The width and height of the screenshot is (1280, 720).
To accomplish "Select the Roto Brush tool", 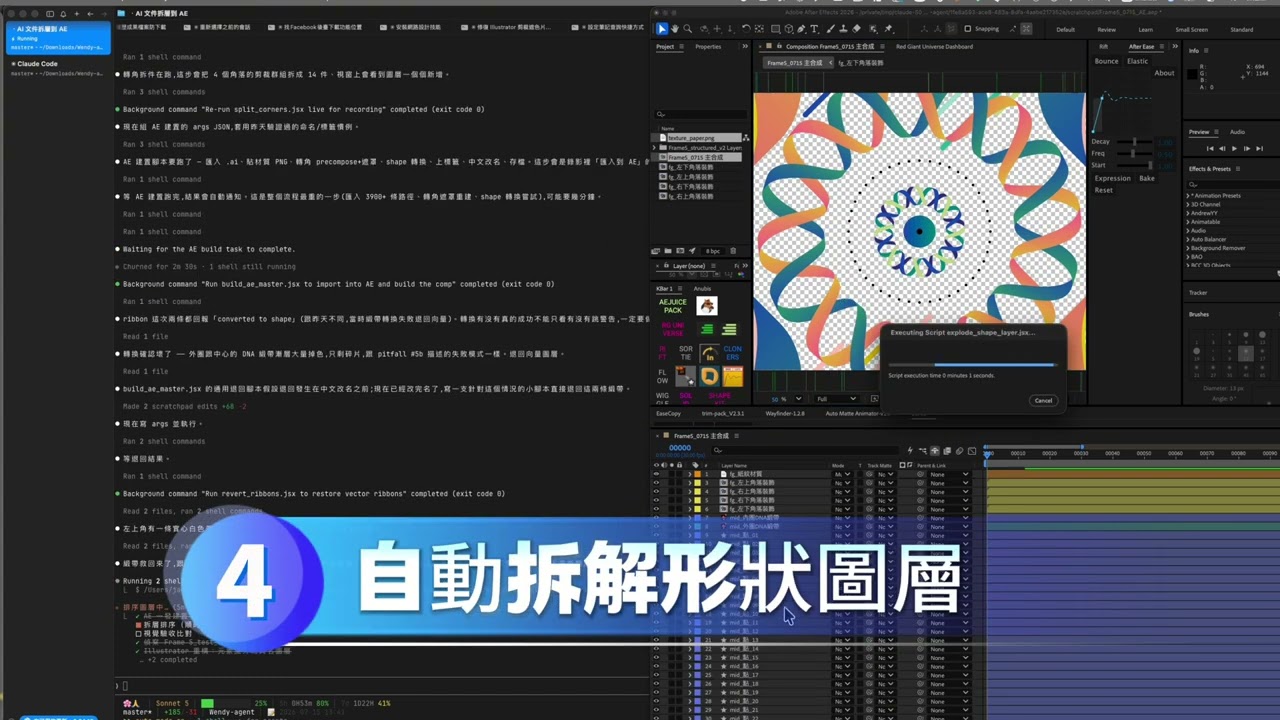I will pyautogui.click(x=873, y=29).
